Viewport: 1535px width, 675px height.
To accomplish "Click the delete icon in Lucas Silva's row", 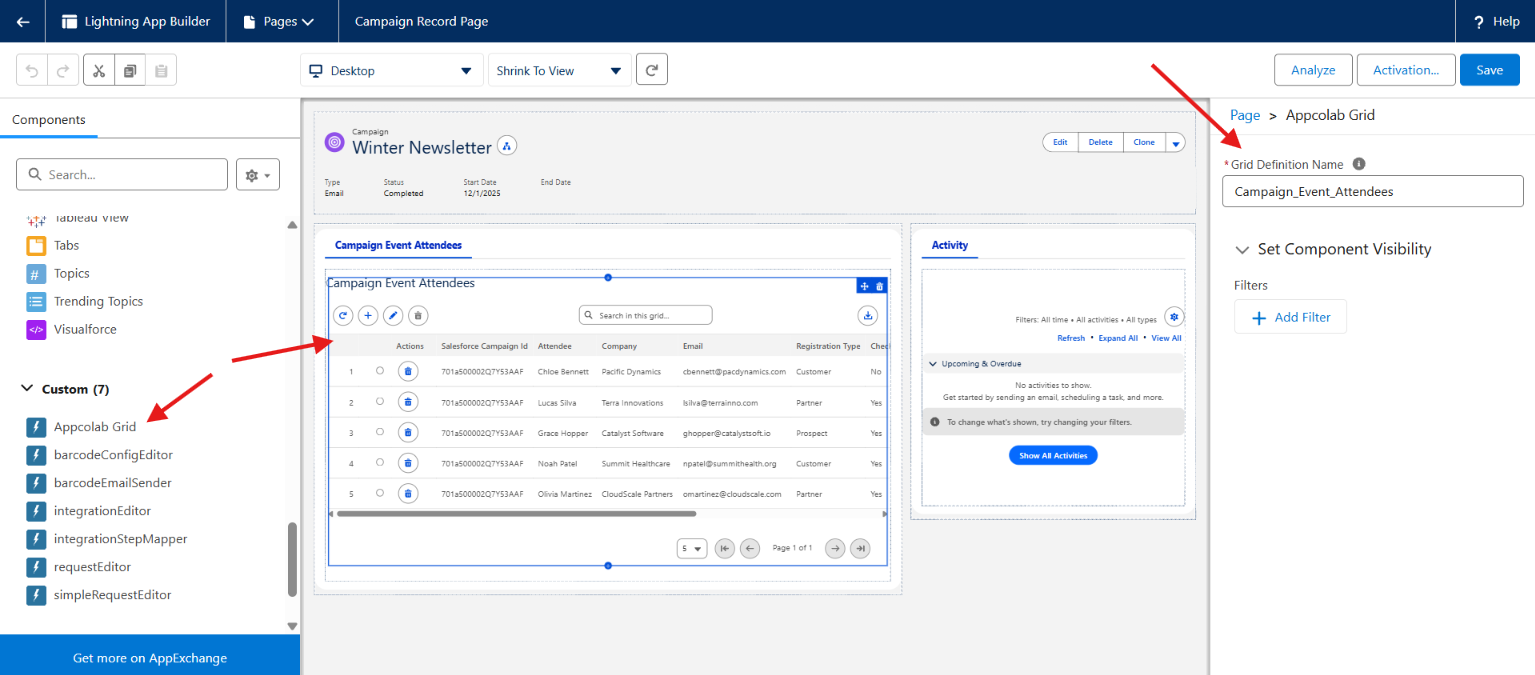I will 408,402.
